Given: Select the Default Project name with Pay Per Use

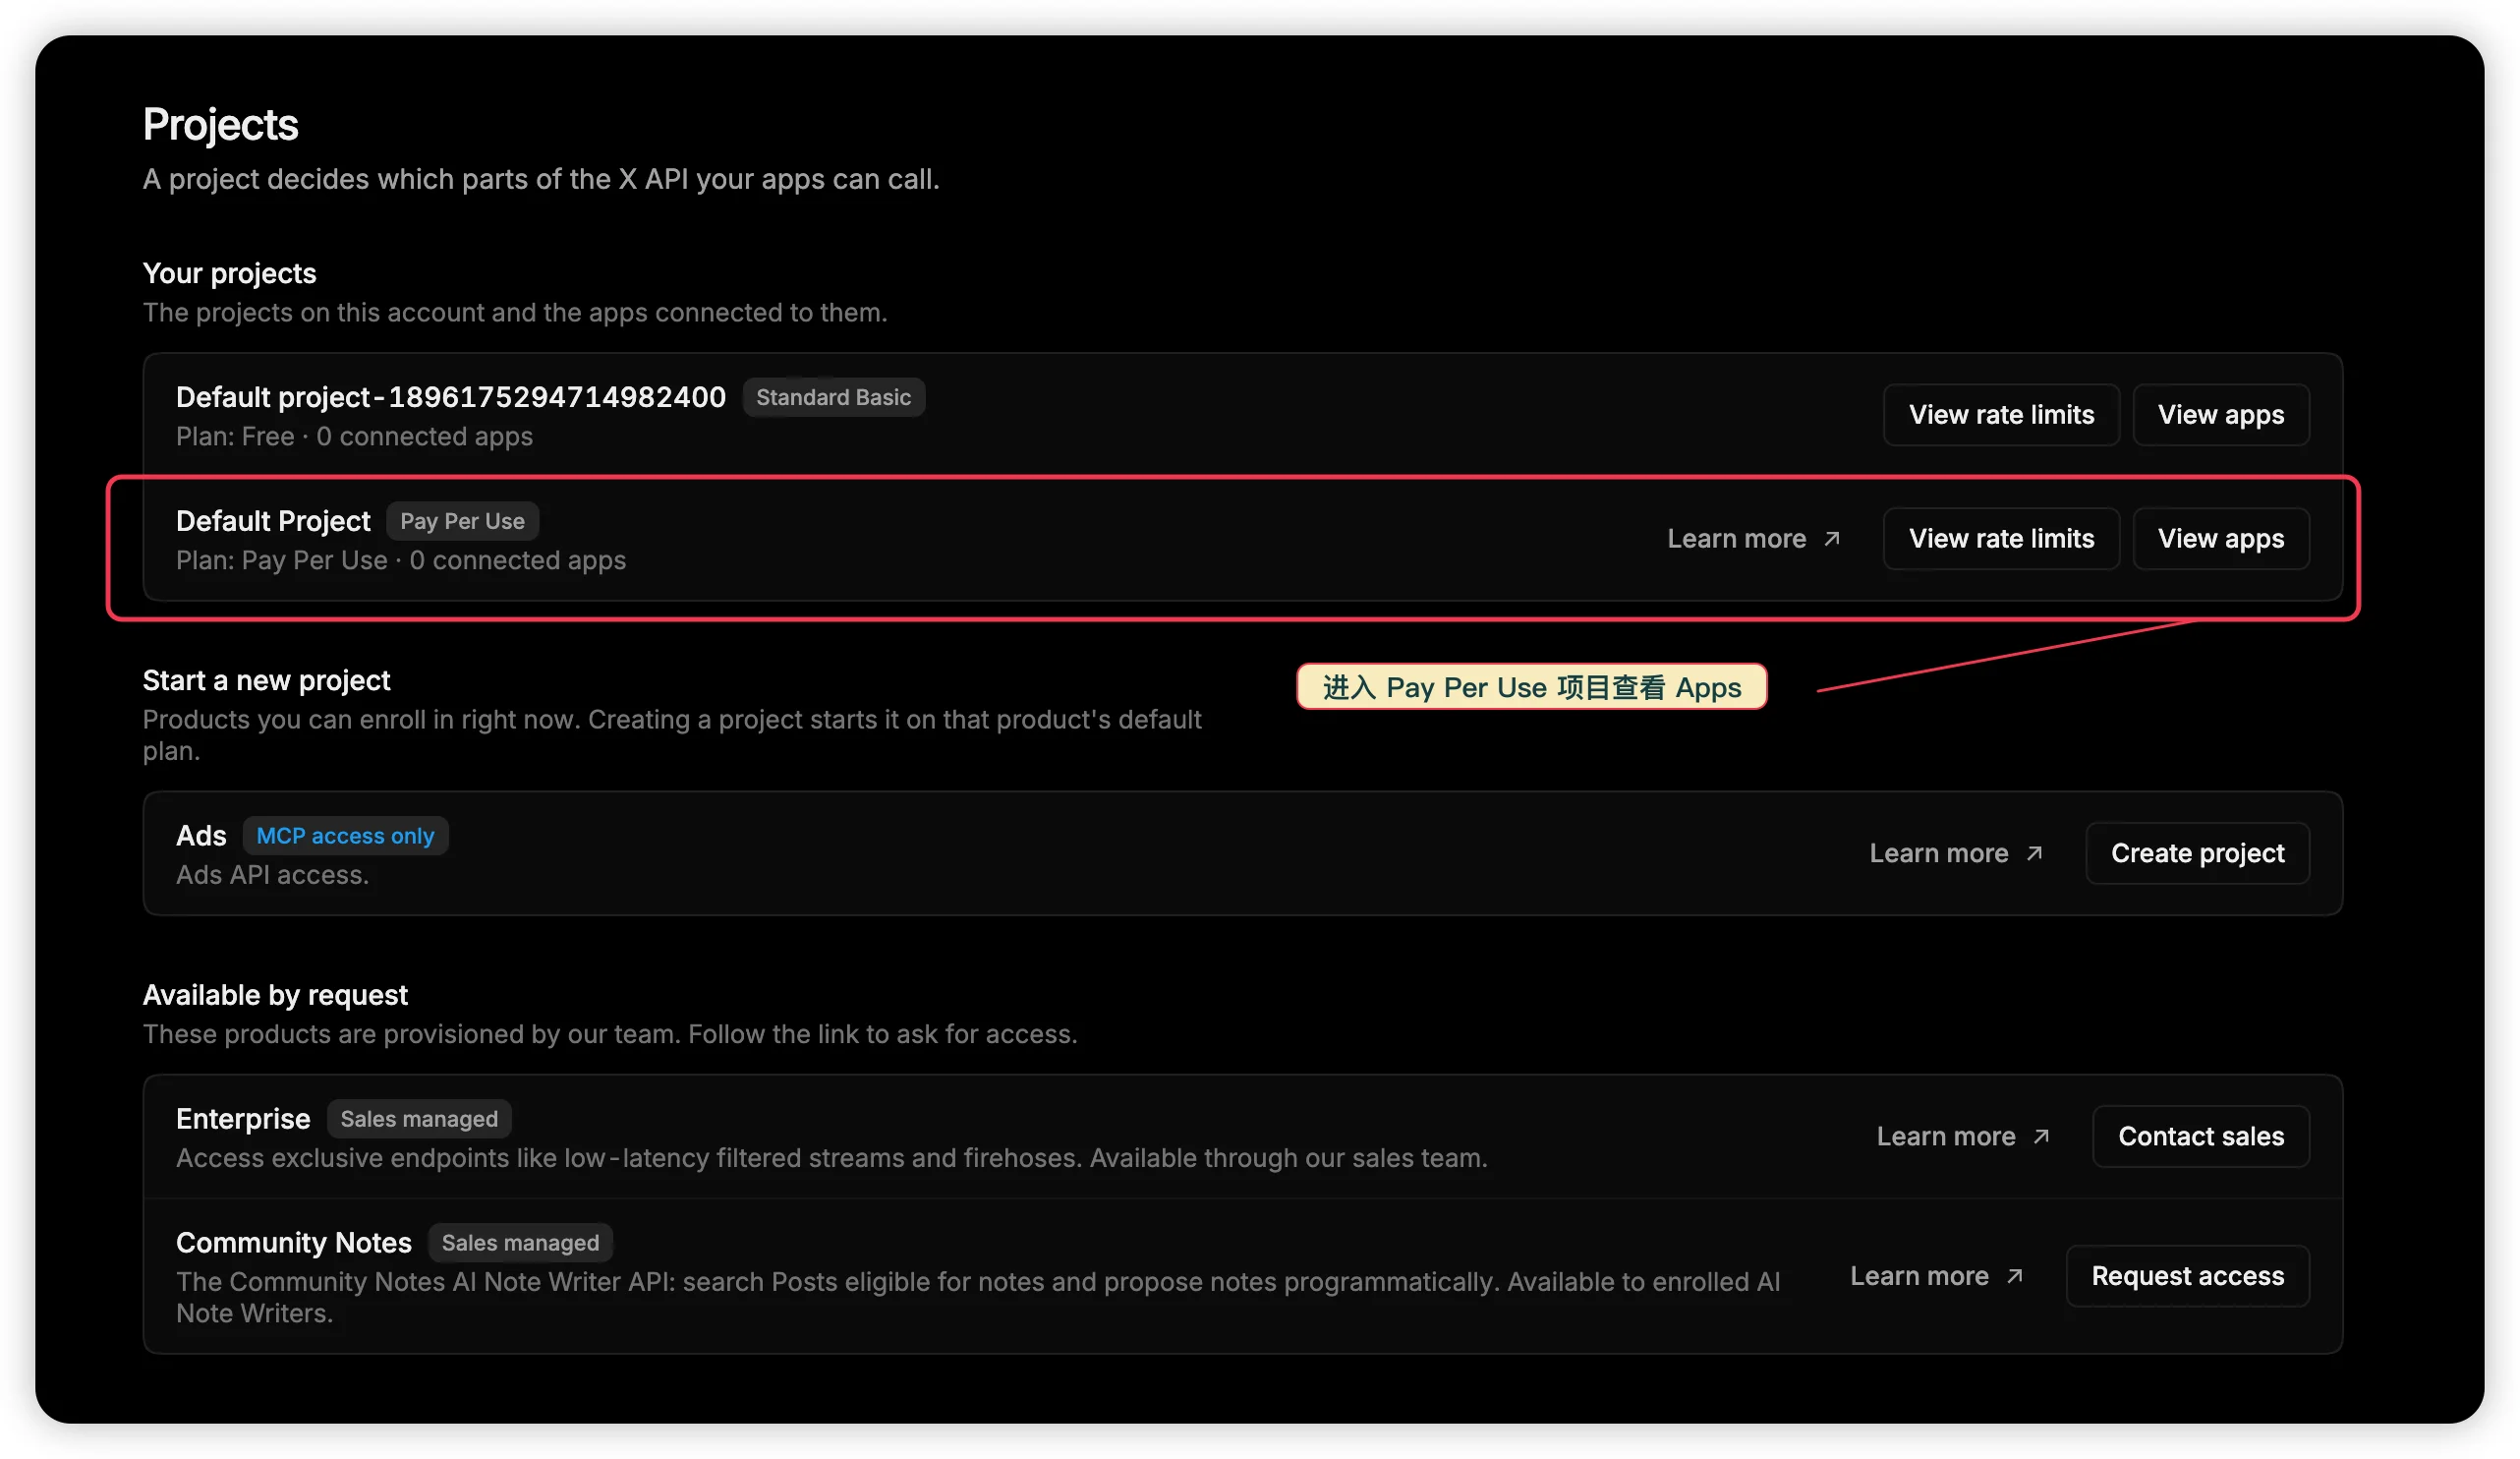Looking at the screenshot, I should point(273,521).
